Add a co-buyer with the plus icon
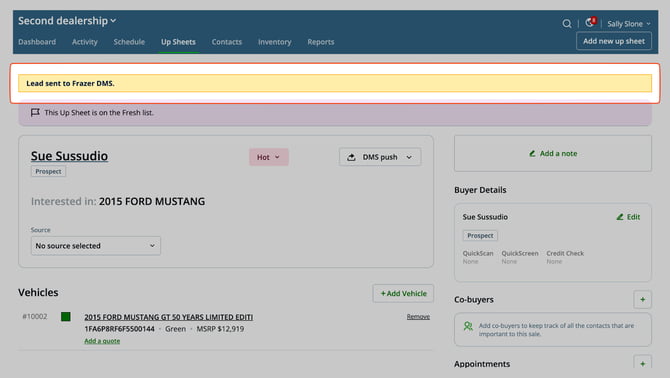 point(643,299)
